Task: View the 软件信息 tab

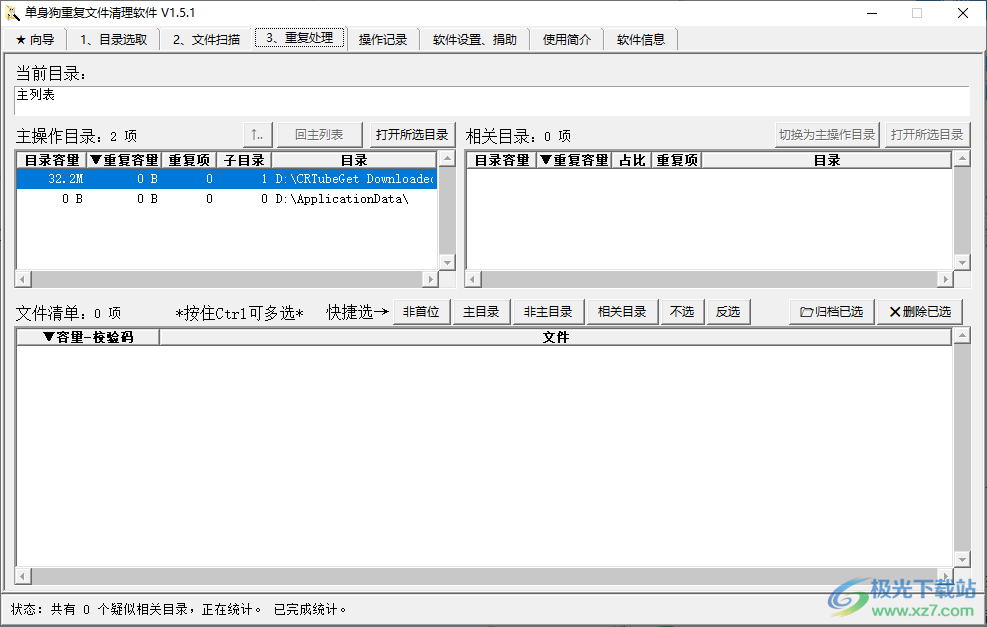Action: pos(640,38)
